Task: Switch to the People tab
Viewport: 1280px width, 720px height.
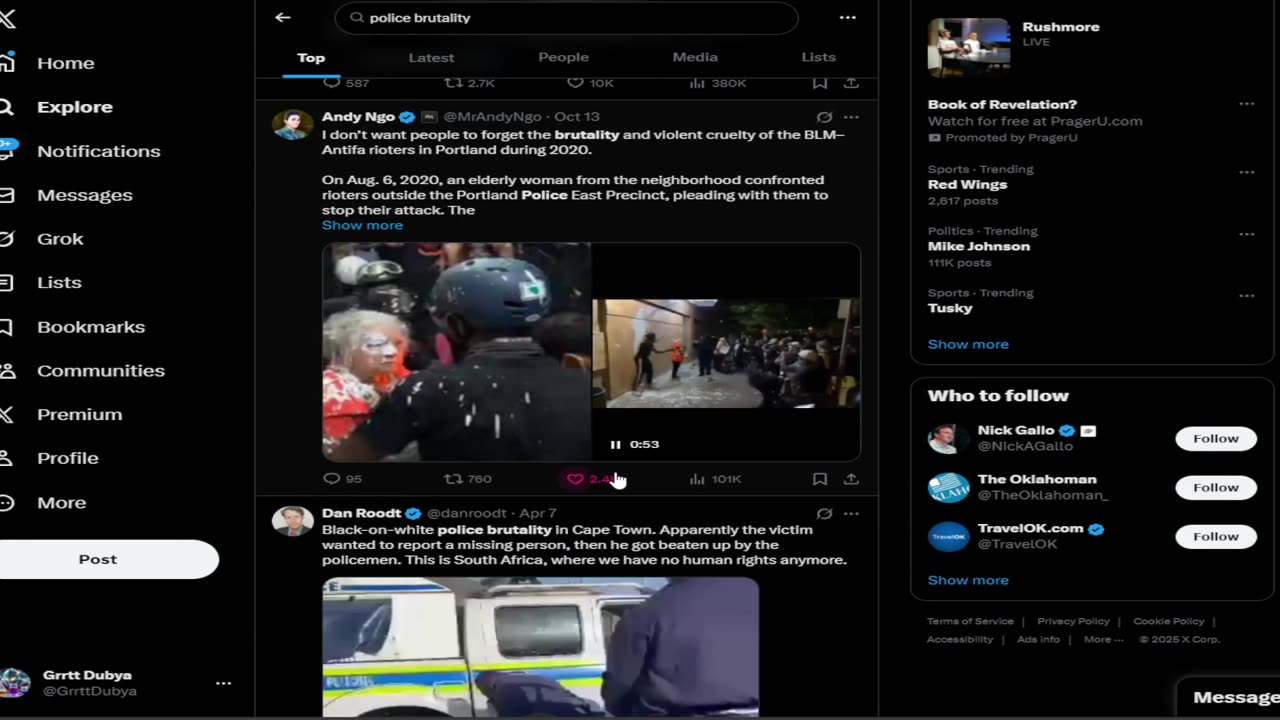Action: (564, 57)
